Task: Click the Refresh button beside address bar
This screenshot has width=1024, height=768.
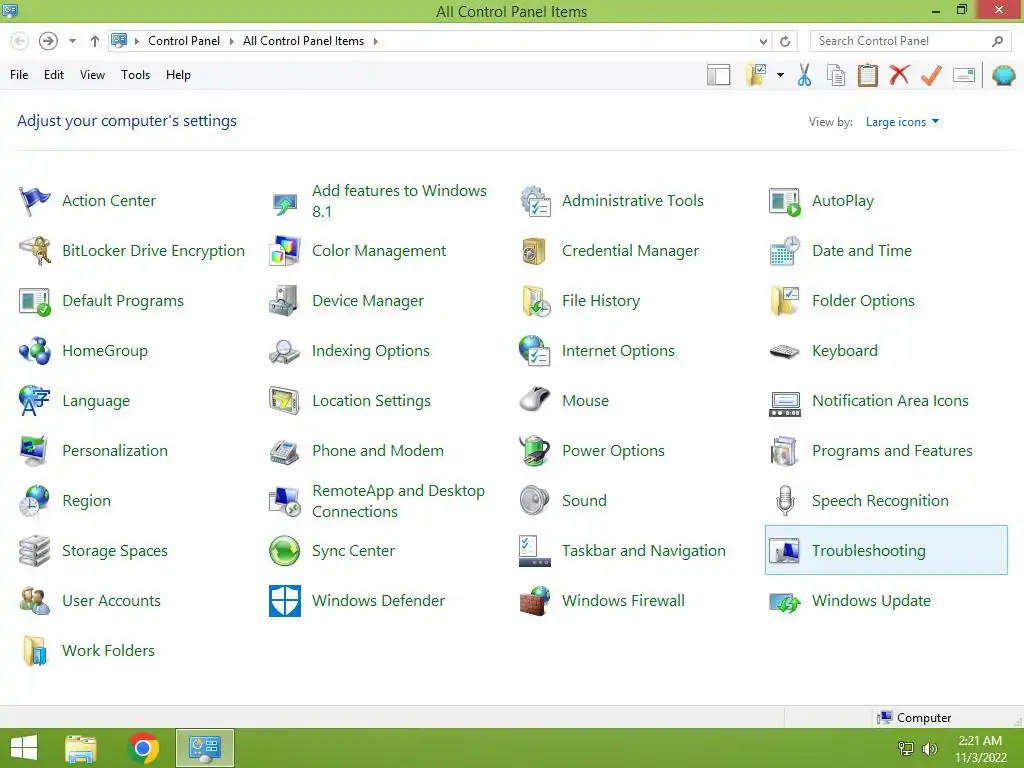Action: click(x=785, y=41)
